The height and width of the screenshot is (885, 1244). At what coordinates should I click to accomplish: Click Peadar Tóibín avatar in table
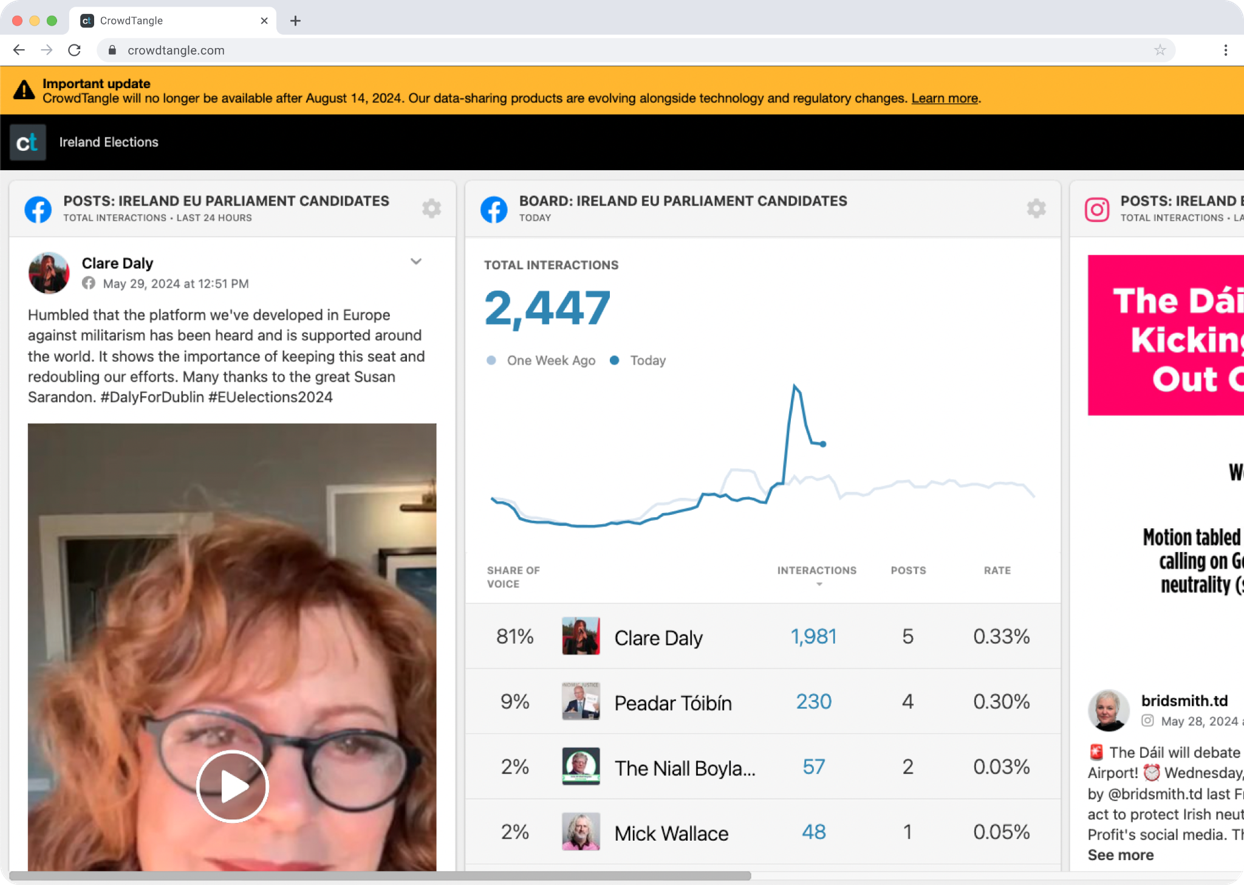pyautogui.click(x=581, y=702)
